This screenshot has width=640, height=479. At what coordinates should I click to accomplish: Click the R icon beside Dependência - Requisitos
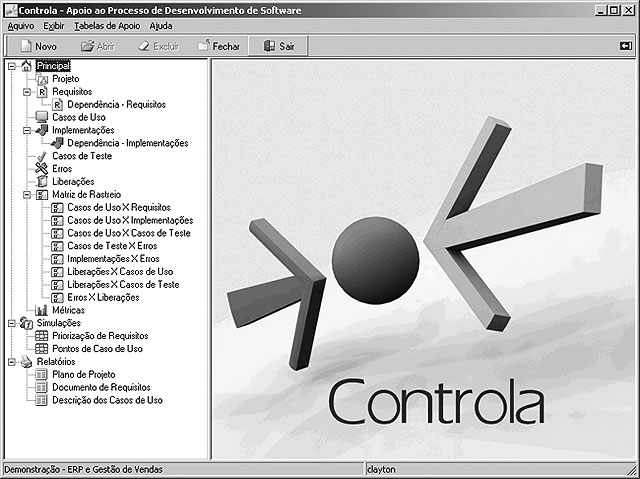click(x=58, y=105)
